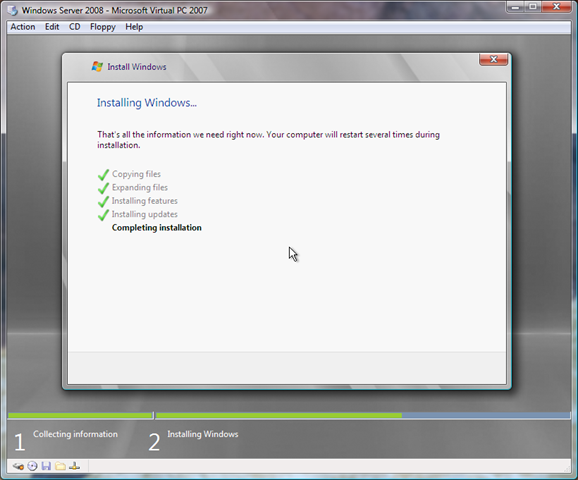The width and height of the screenshot is (578, 480).
Task: Open the Action menu
Action: tap(23, 27)
